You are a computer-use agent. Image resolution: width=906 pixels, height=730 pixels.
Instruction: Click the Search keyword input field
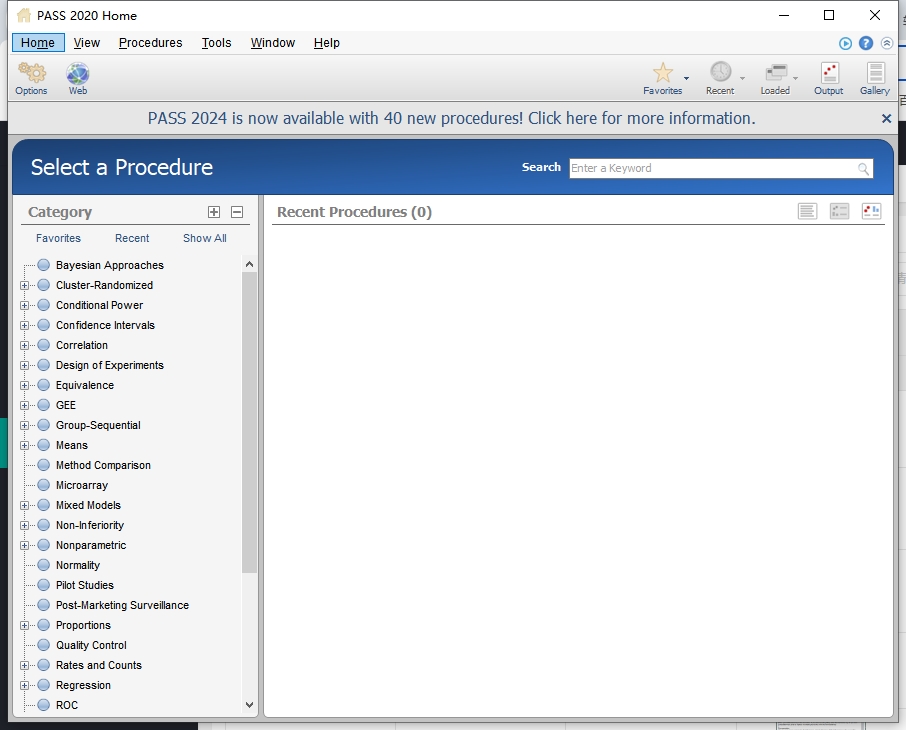[x=712, y=168]
